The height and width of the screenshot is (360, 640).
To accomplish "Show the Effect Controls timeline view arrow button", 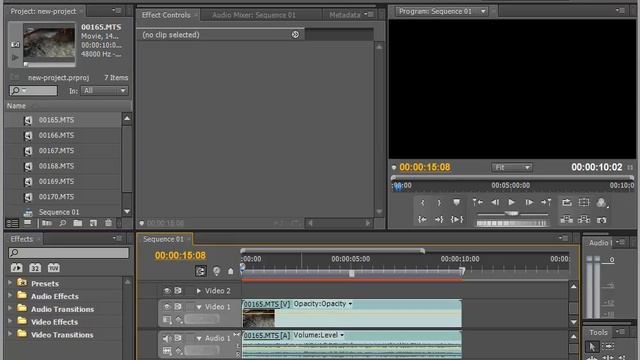I will [x=295, y=35].
